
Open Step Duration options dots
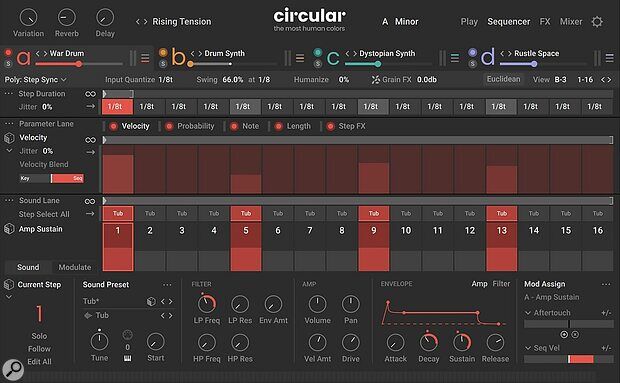click(9, 94)
